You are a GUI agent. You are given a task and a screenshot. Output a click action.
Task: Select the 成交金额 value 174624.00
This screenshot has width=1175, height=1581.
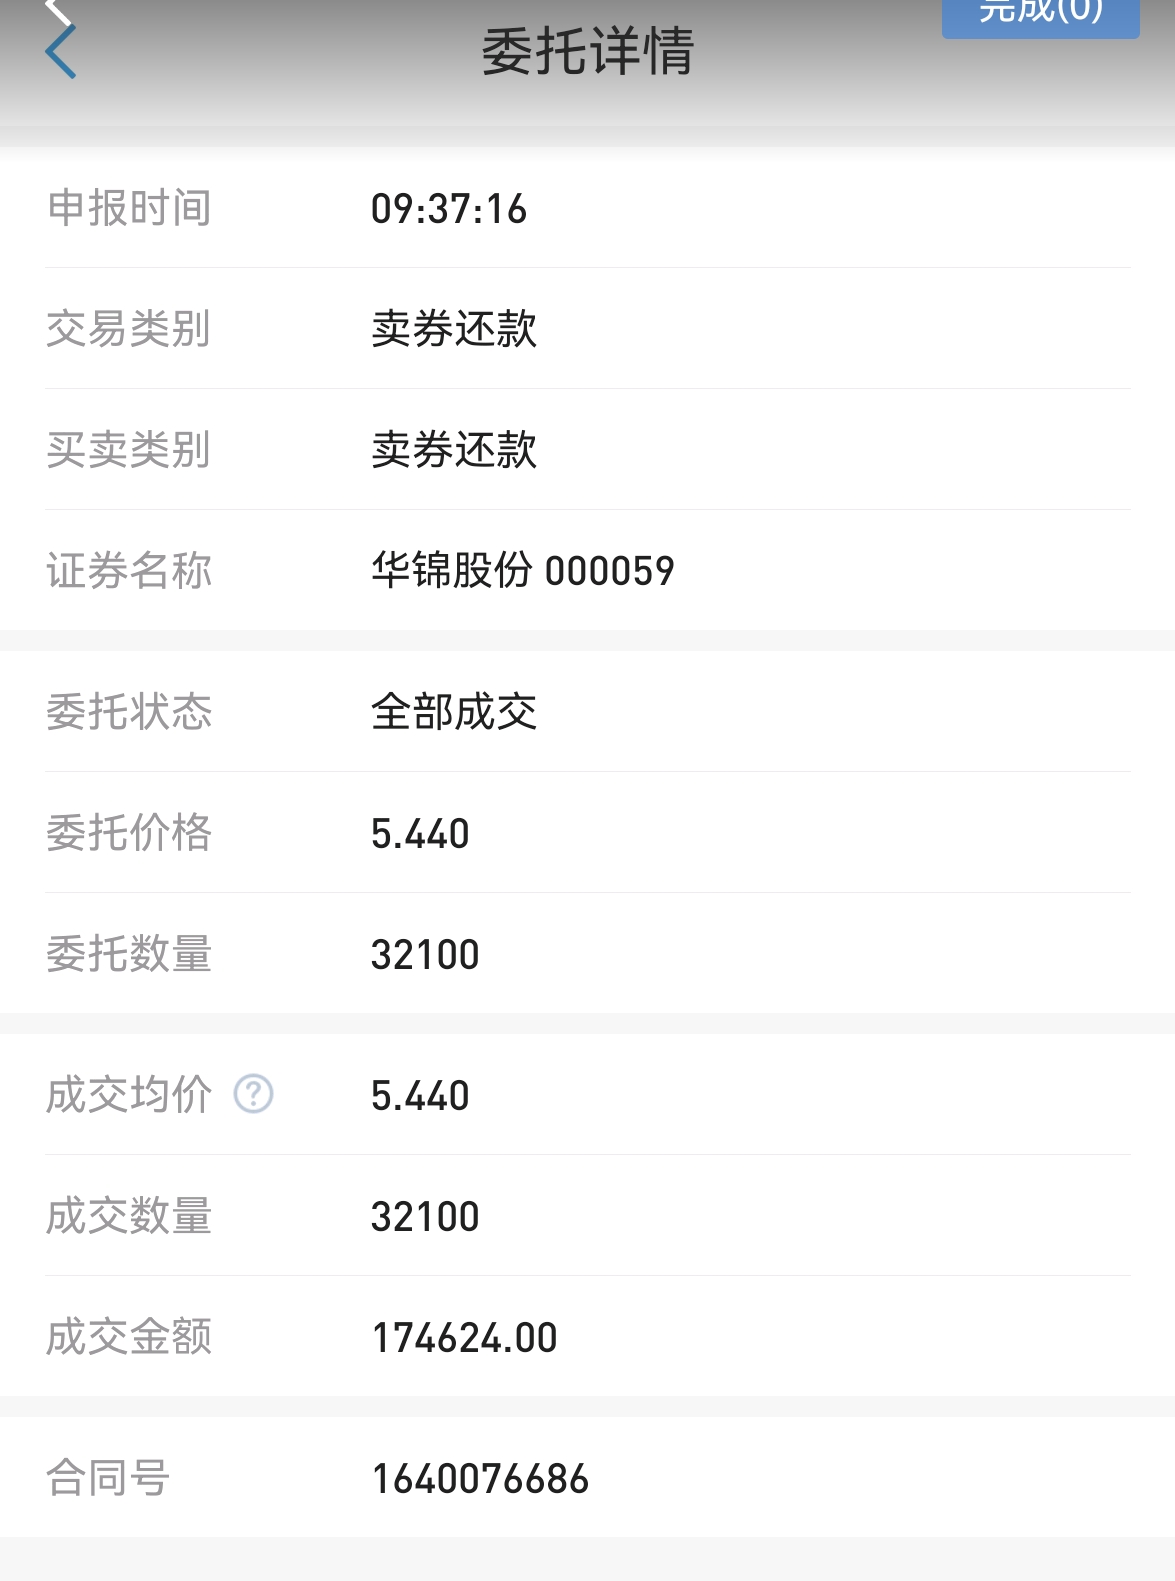464,1338
